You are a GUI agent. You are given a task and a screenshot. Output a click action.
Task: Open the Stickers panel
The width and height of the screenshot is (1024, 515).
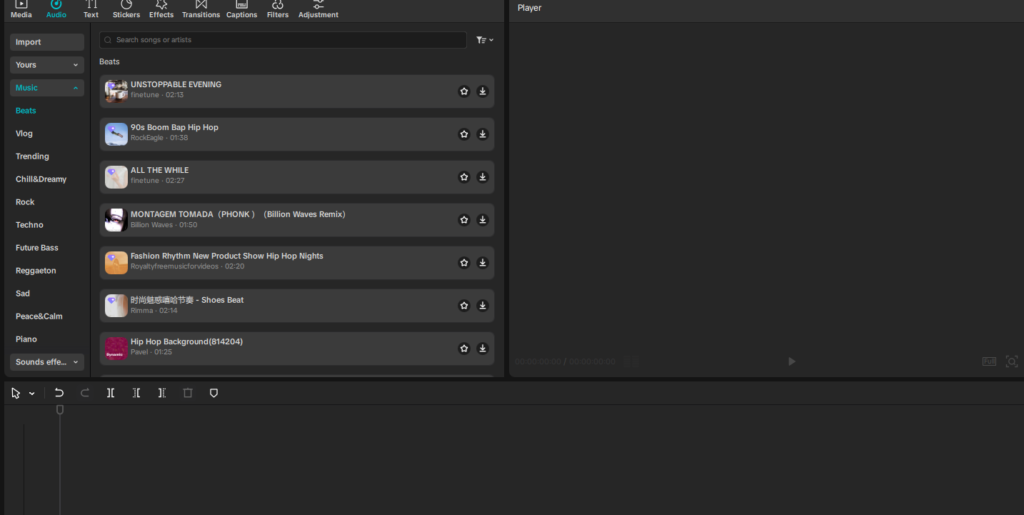pos(126,10)
